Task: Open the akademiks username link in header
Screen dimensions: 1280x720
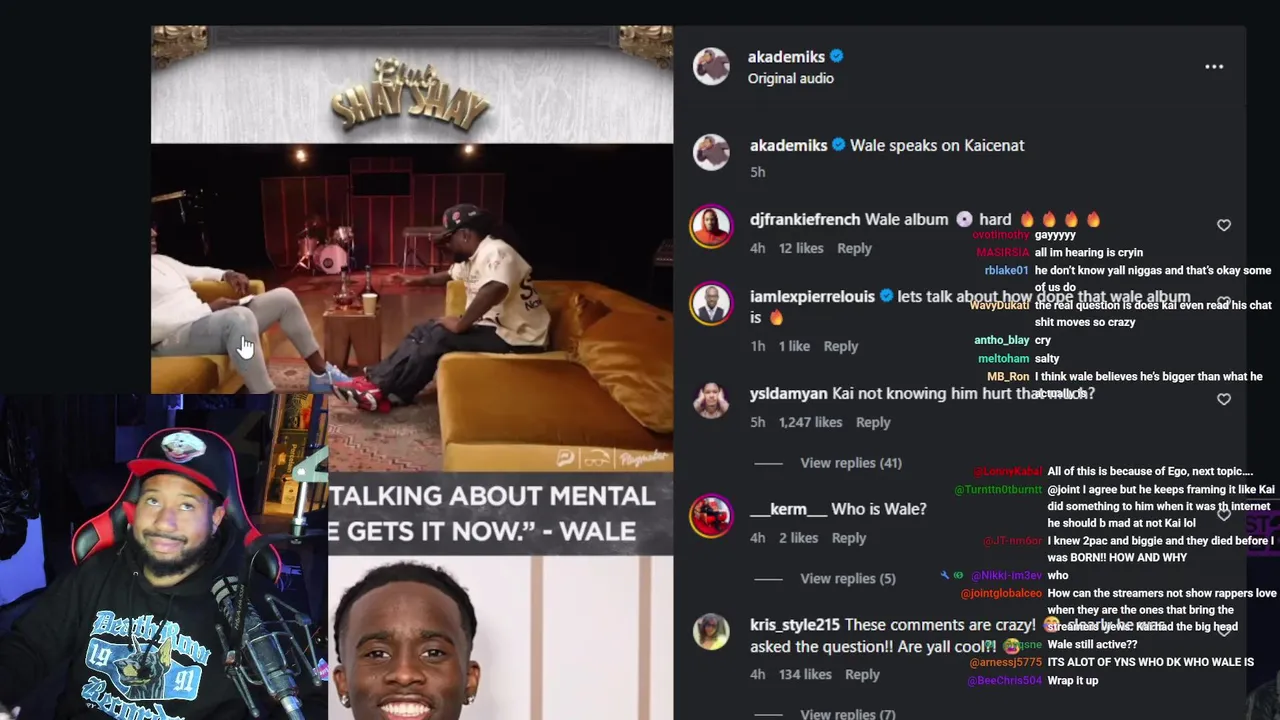Action: [x=786, y=57]
